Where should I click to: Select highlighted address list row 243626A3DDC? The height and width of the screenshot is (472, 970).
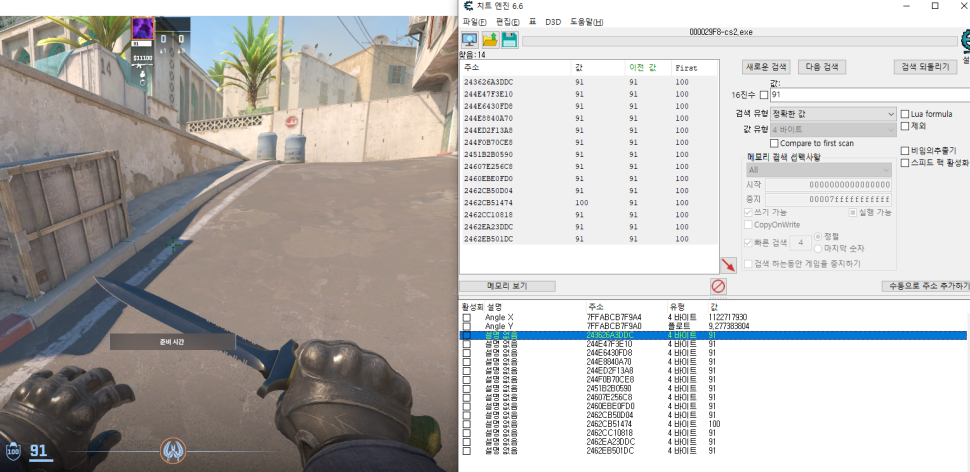point(713,335)
